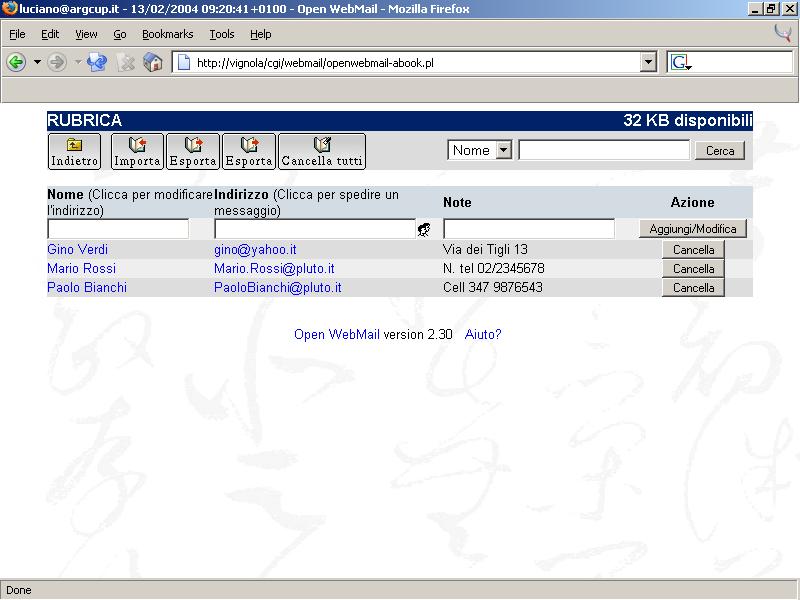Click the small icon beside the Indirizzo field
The image size is (800, 600).
click(x=424, y=230)
